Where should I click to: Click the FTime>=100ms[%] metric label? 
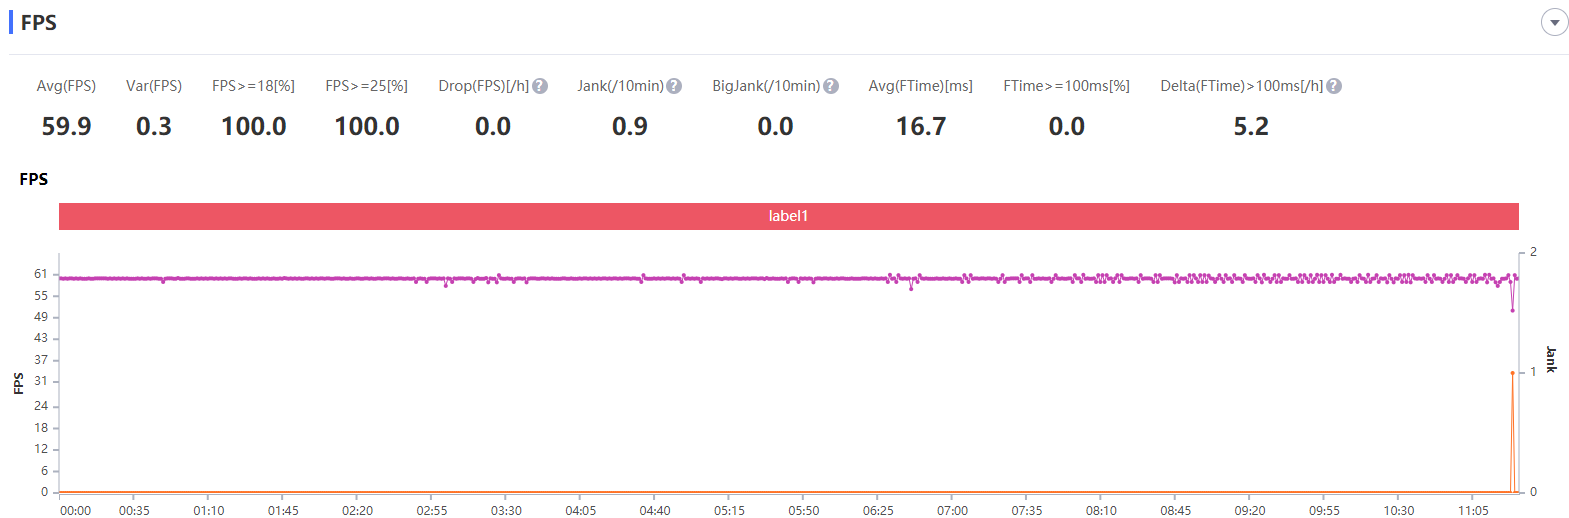[1066, 86]
